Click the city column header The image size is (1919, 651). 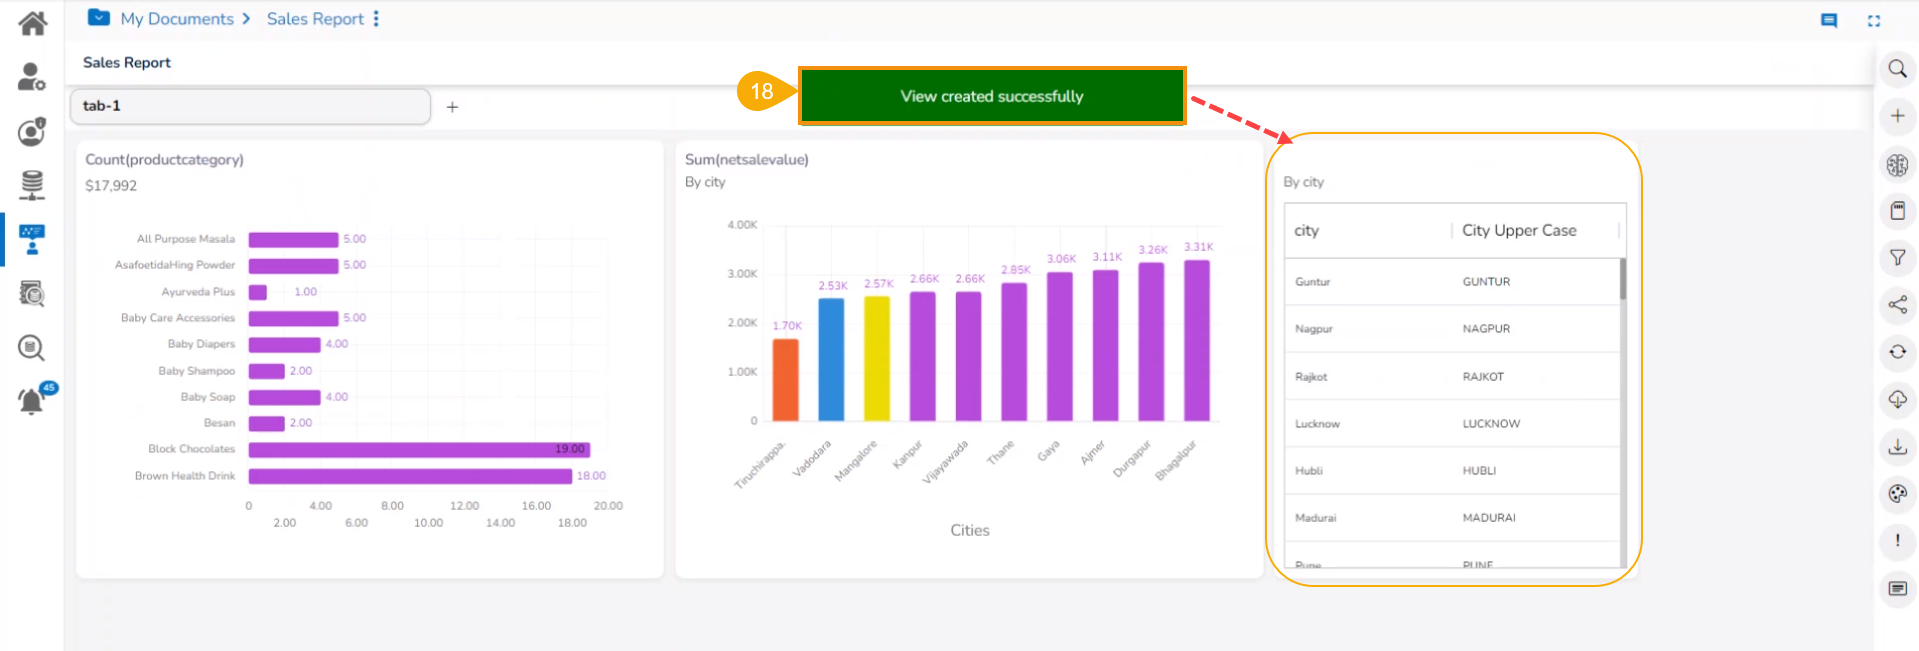(x=1369, y=230)
